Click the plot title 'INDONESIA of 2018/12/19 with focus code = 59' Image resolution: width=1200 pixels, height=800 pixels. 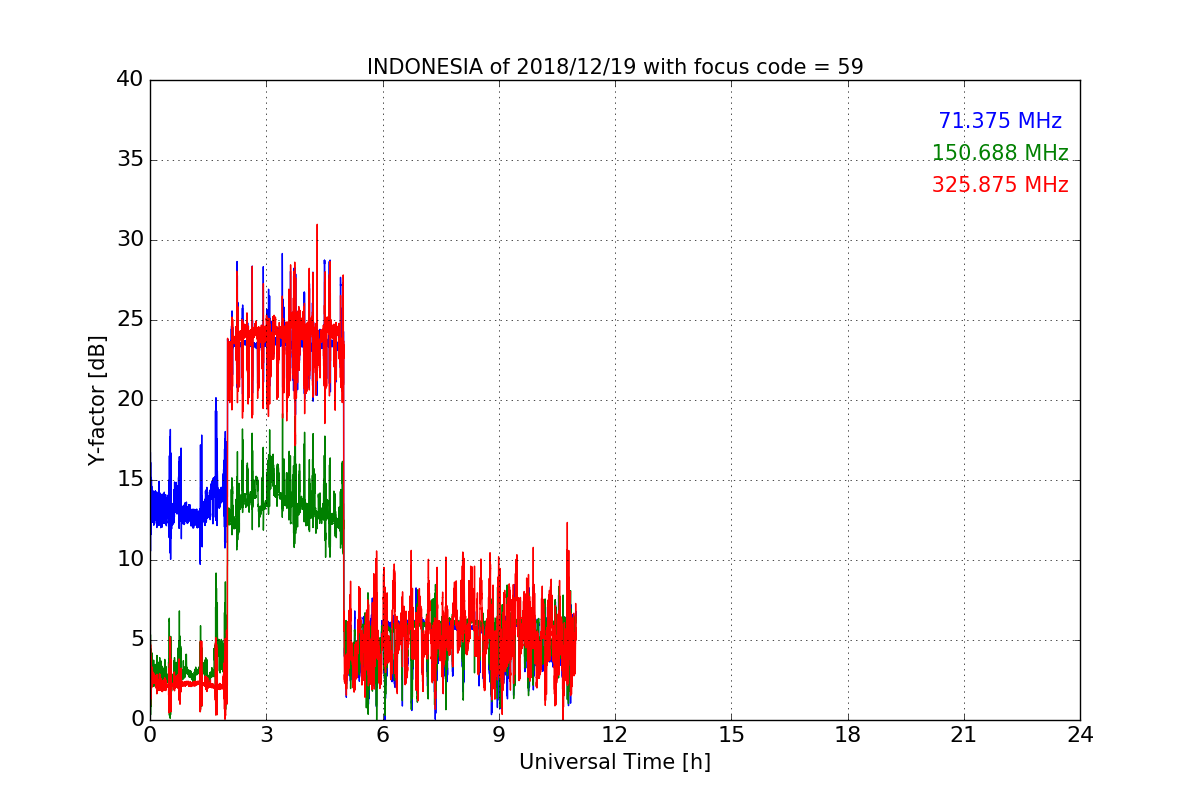[615, 67]
